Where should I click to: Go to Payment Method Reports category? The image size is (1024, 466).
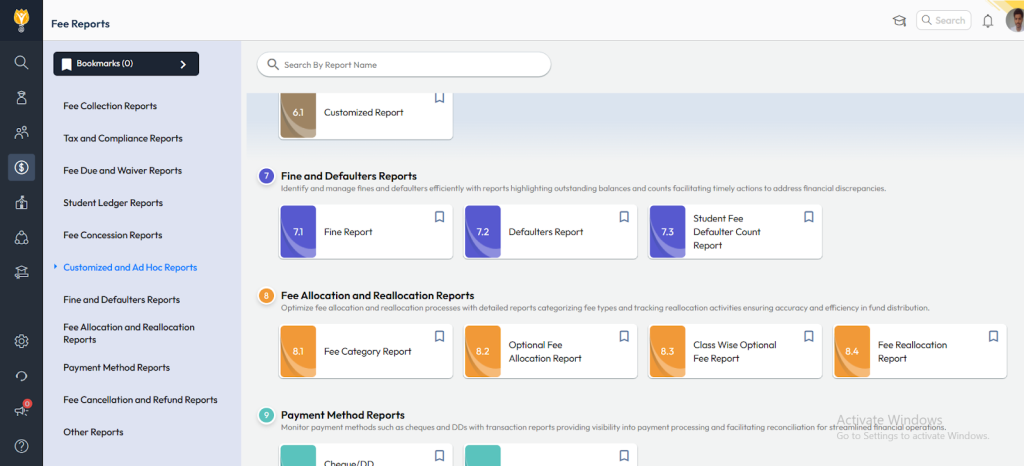(x=116, y=368)
